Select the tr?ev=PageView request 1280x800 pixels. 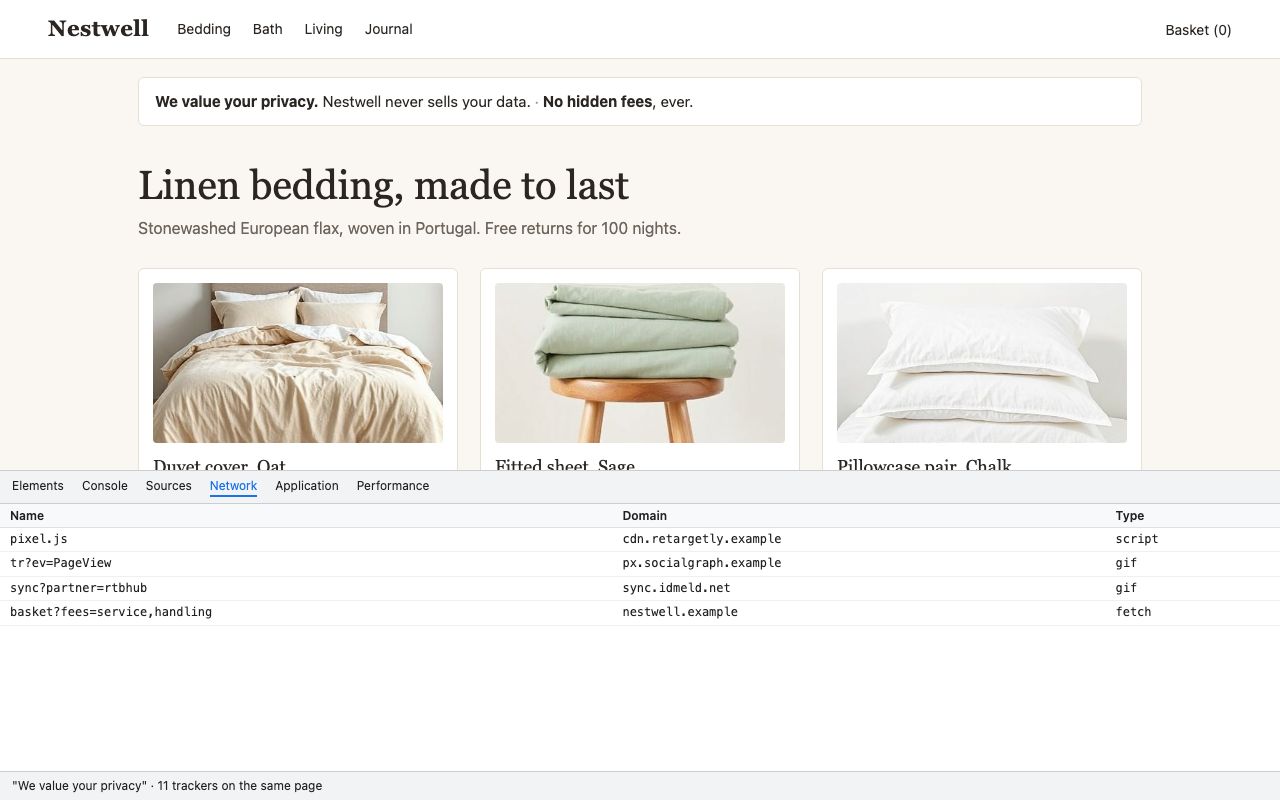point(640,563)
